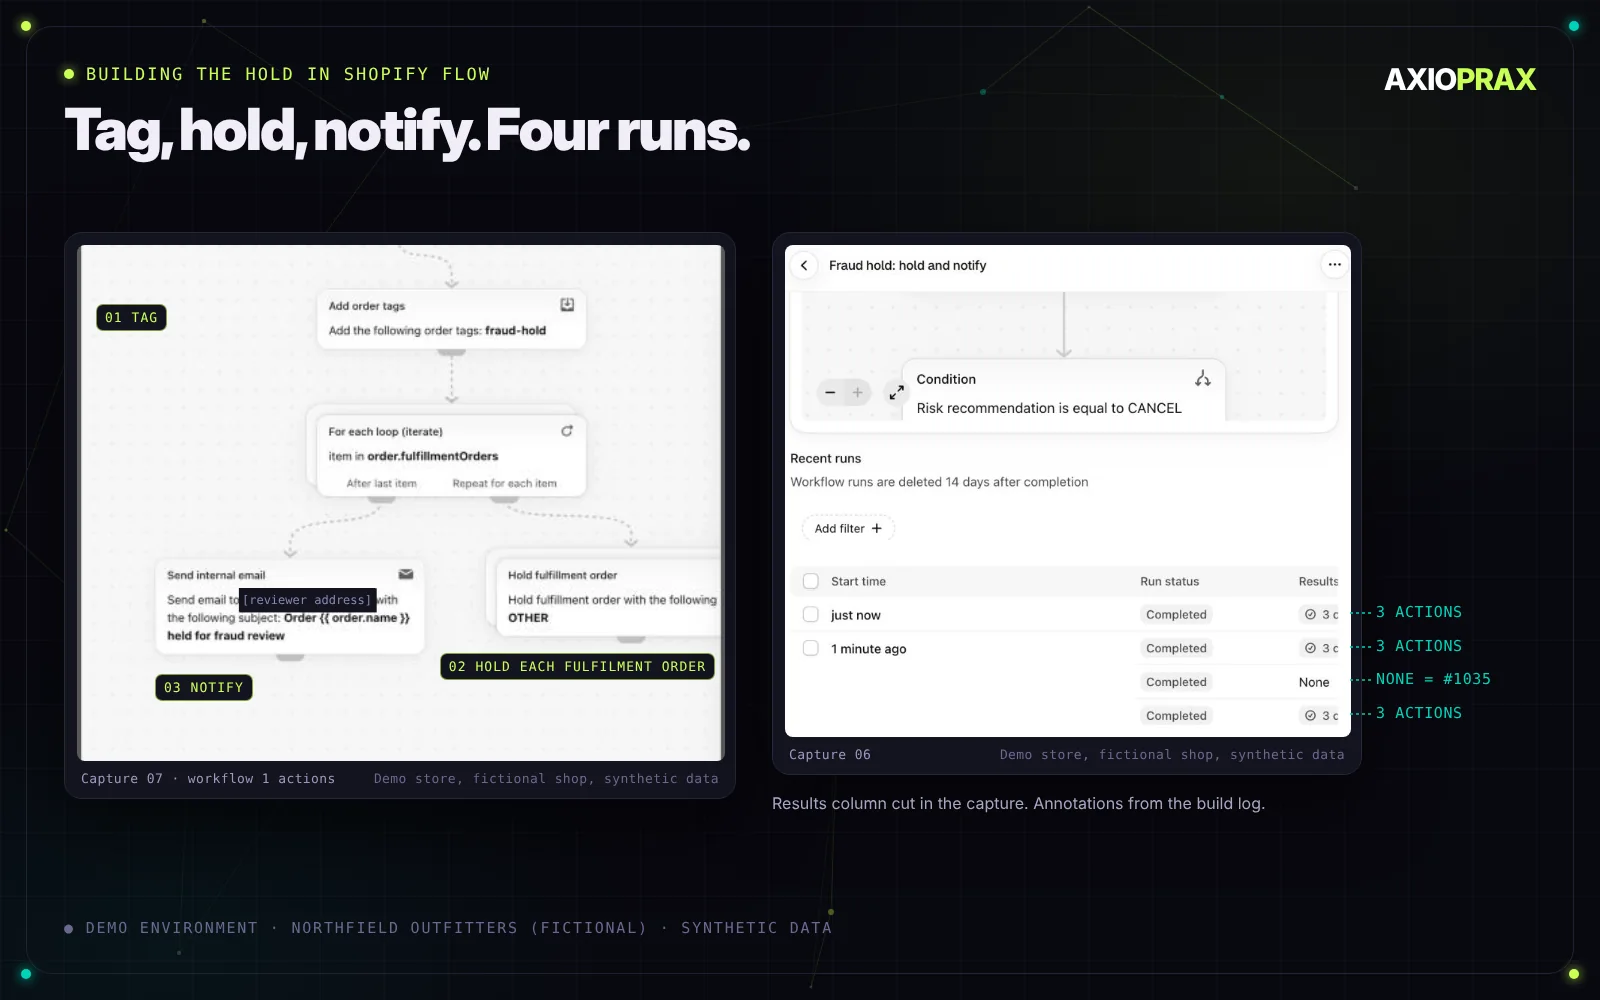Zoom out the workflow canvas with minus
The height and width of the screenshot is (1000, 1600).
pyautogui.click(x=830, y=393)
